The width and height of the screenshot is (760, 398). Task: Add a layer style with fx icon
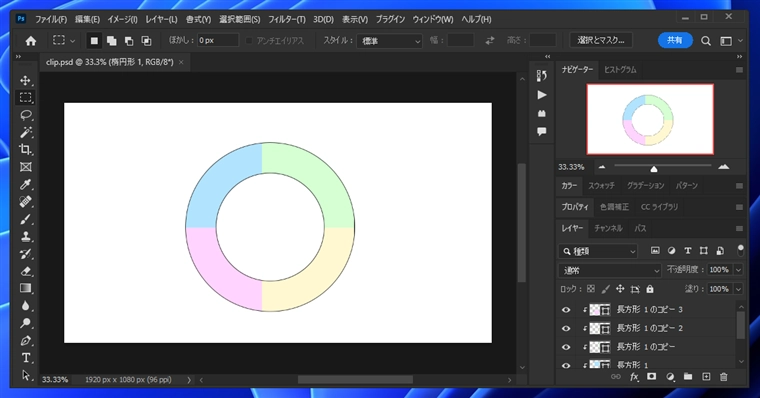point(633,377)
